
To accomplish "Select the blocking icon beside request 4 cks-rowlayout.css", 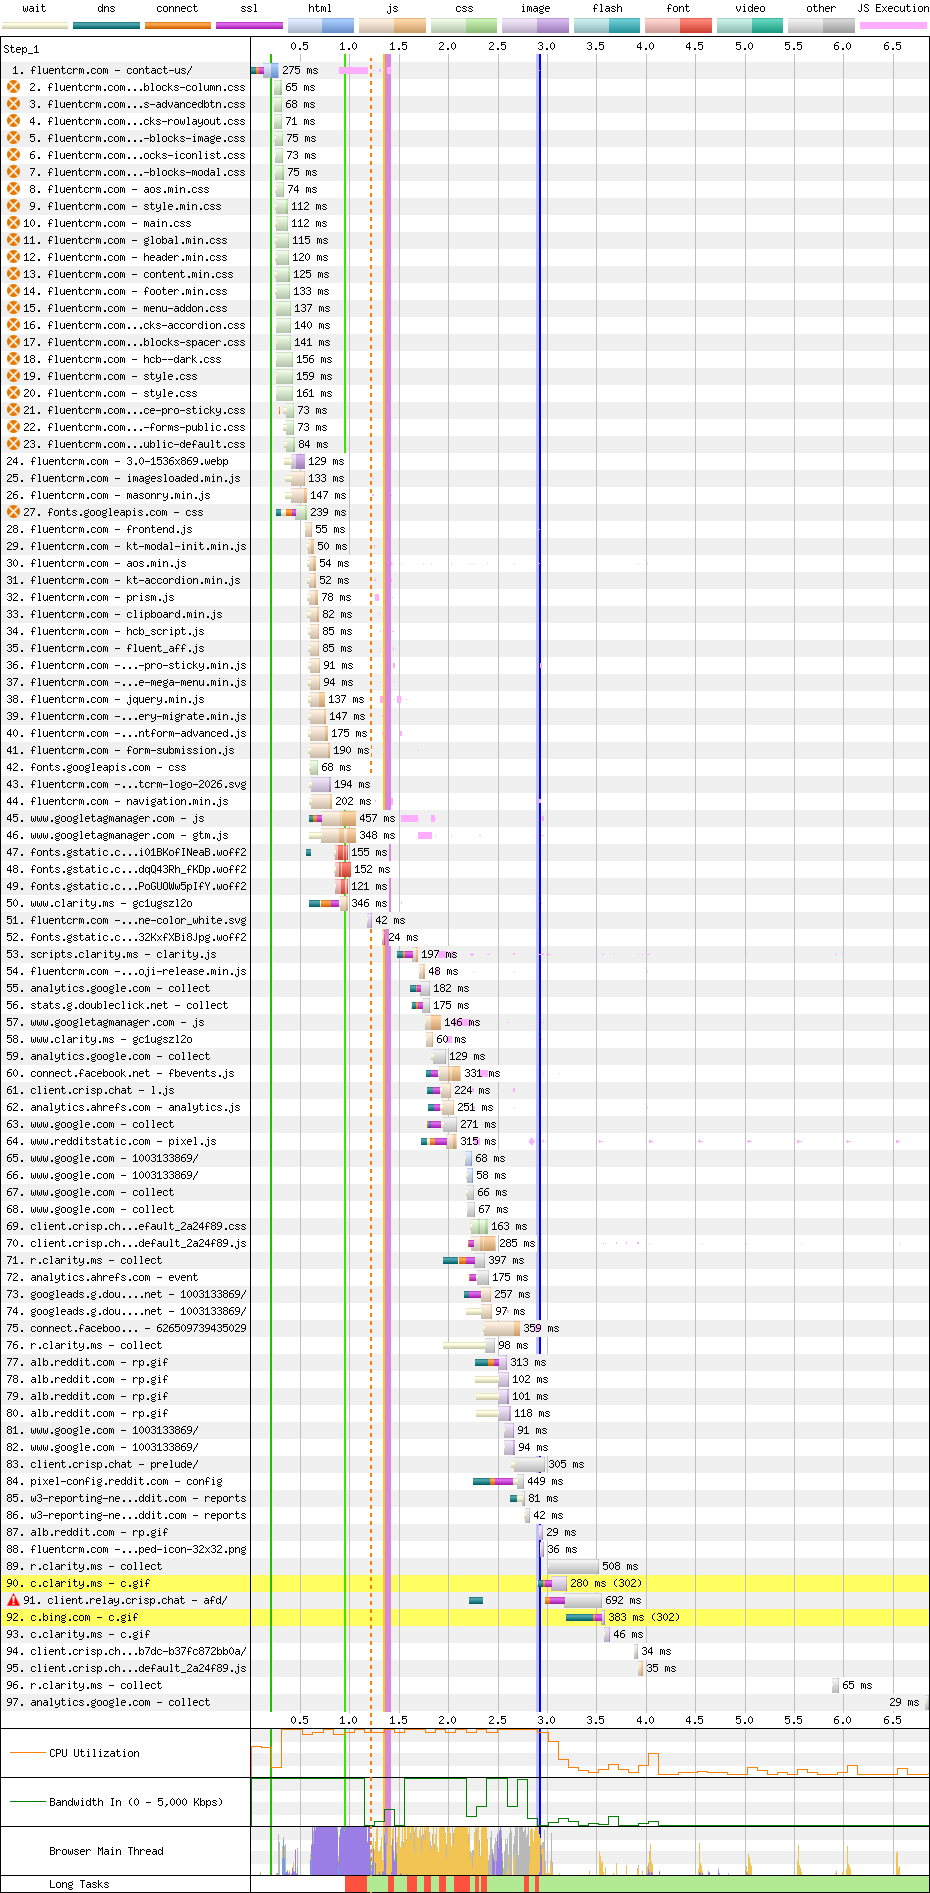I will (14, 121).
